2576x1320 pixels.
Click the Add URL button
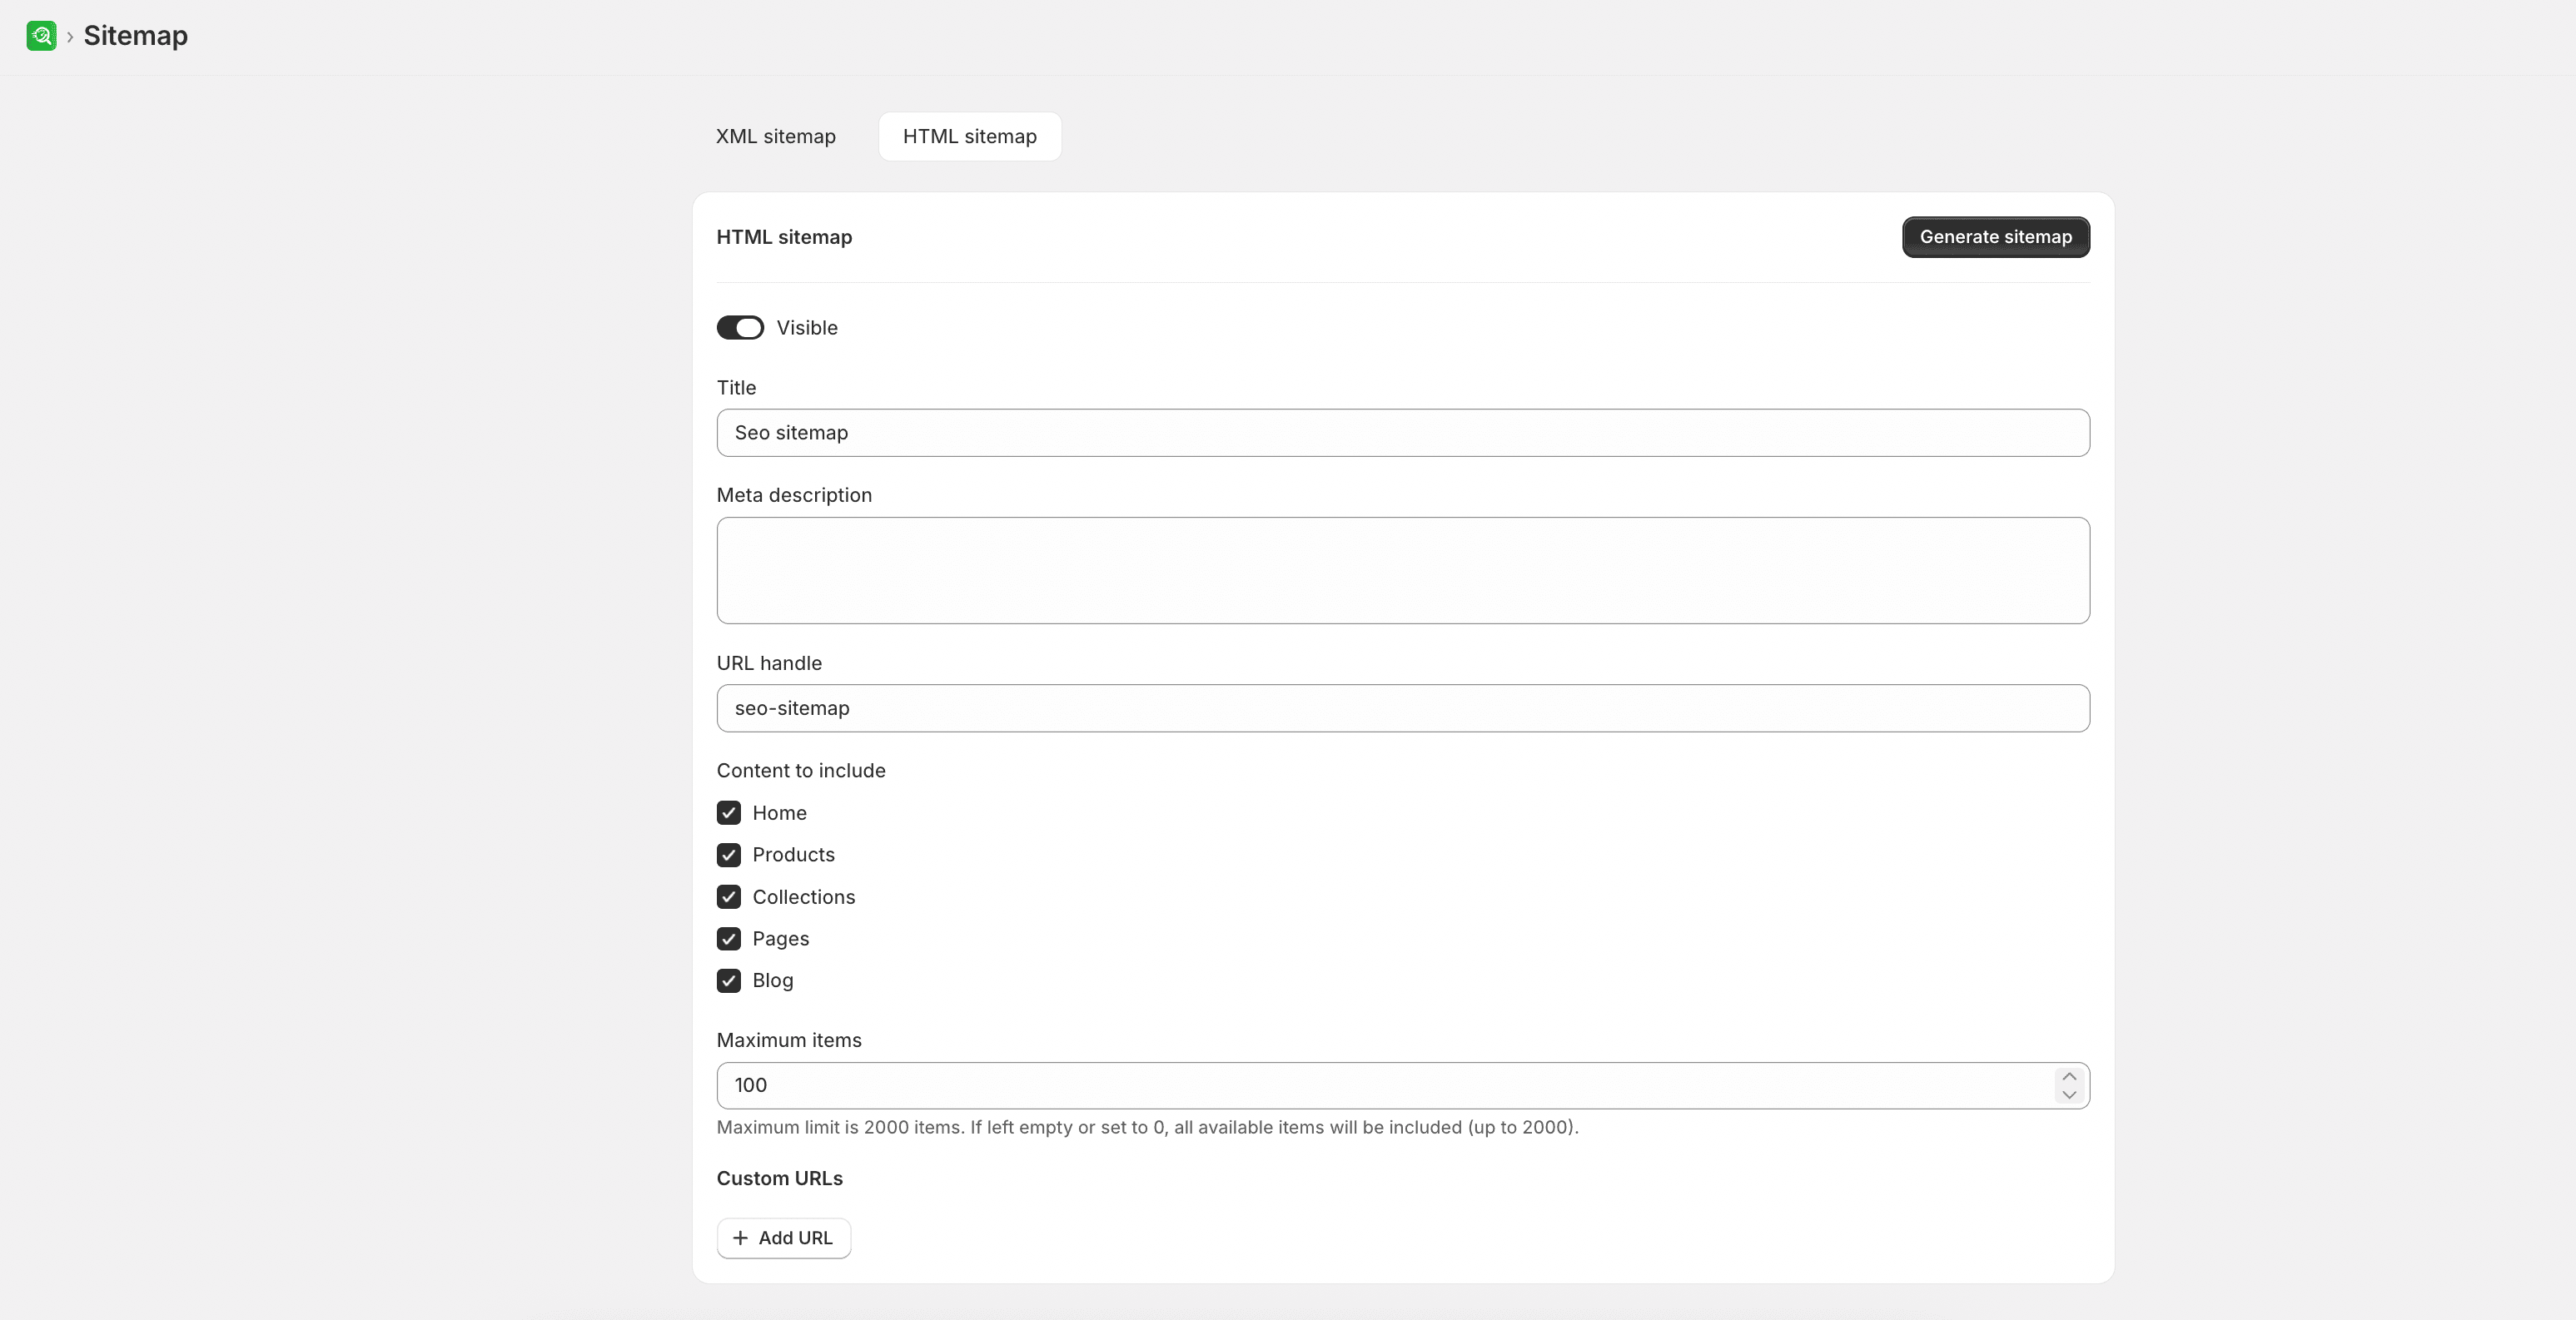[x=783, y=1238]
